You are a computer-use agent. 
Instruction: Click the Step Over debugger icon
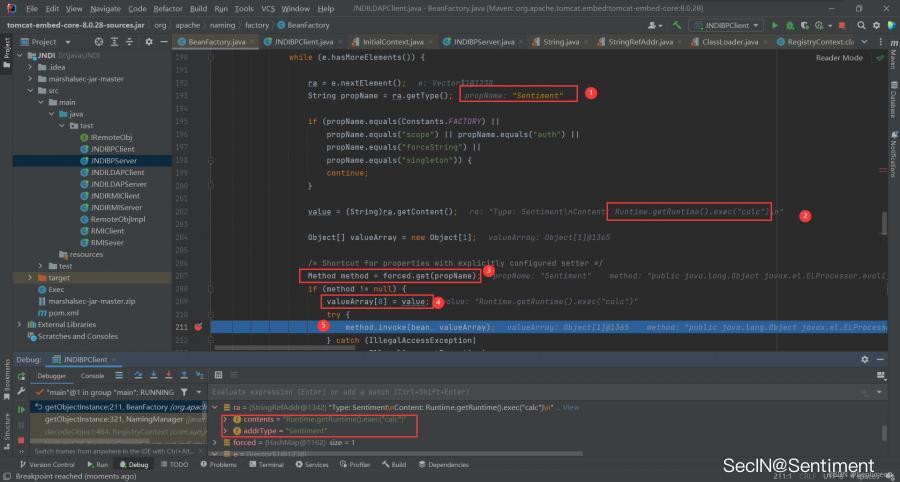[136, 376]
